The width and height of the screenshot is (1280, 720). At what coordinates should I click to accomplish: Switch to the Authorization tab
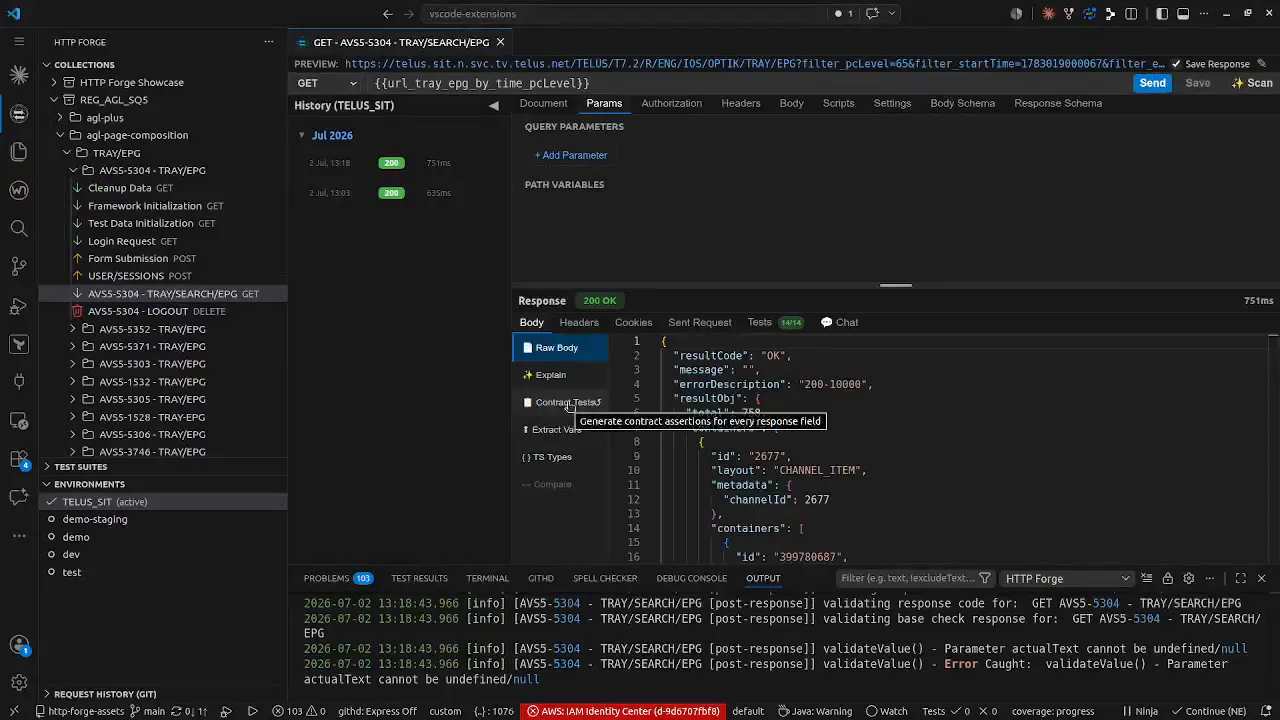click(x=671, y=103)
